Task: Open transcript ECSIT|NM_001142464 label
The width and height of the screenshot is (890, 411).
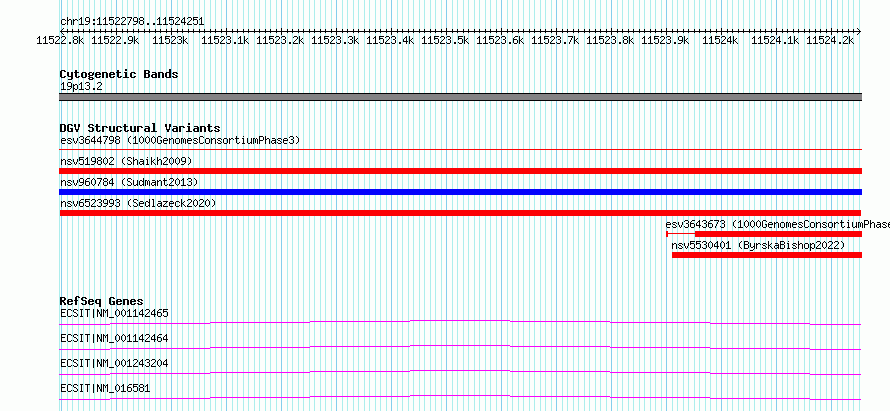Action: (114, 338)
